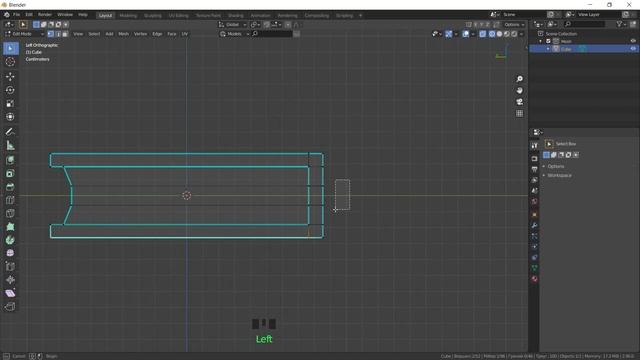Toggle X-Ray display
This screenshot has width=640, height=360.
[x=483, y=34]
